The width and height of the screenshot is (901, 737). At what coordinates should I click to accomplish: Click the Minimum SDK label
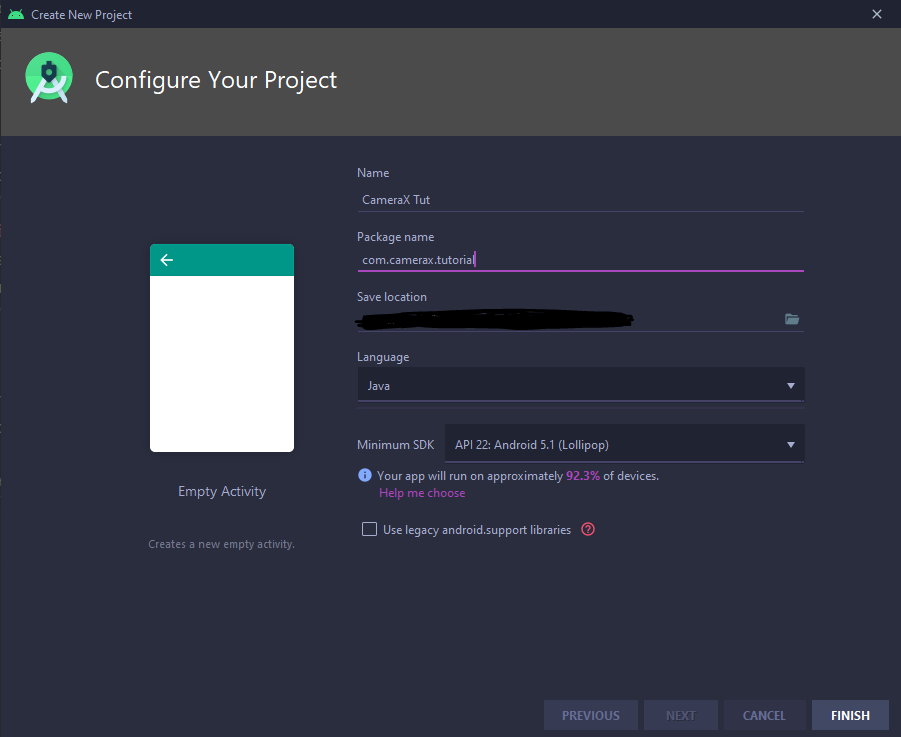(395, 445)
